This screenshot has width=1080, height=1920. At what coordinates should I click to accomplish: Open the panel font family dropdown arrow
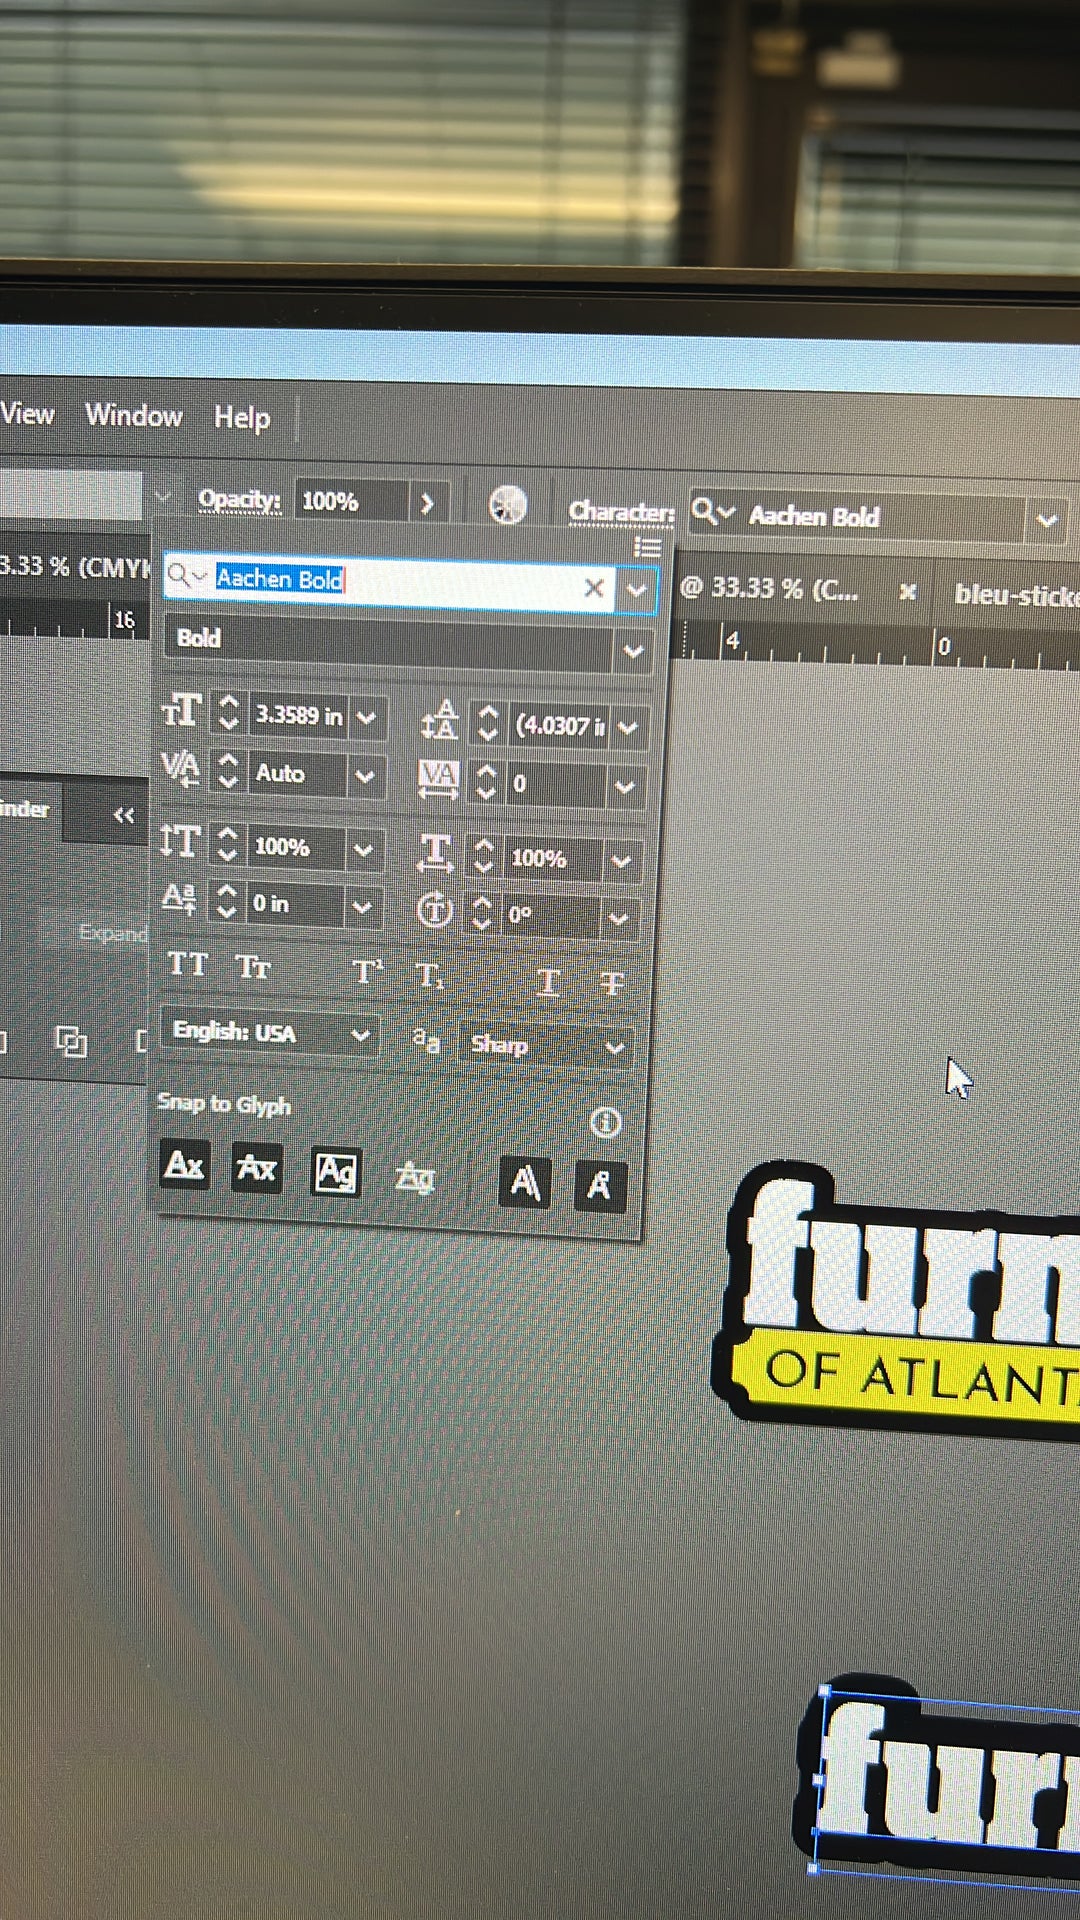tap(636, 590)
